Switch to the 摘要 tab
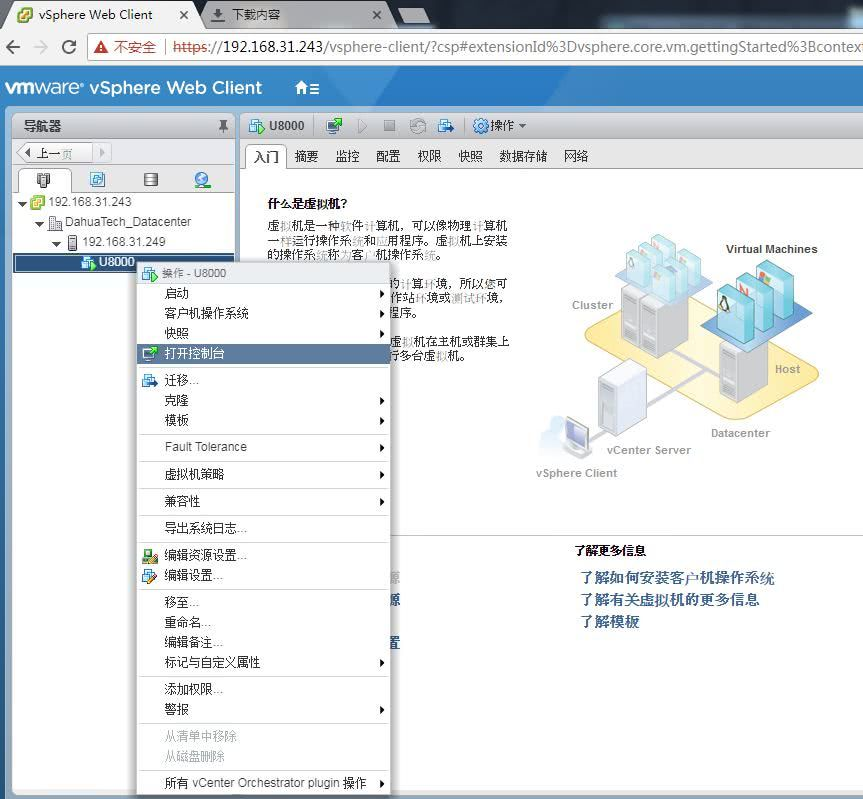Viewport: 863px width, 799px height. point(306,156)
